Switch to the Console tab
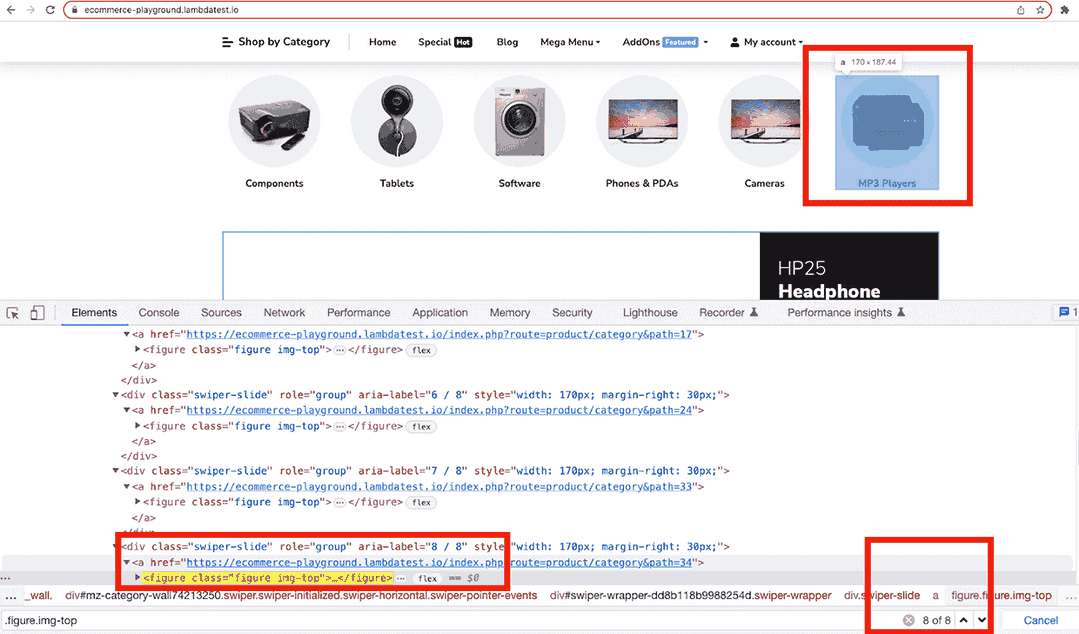Image resolution: width=1079 pixels, height=634 pixels. tap(158, 312)
